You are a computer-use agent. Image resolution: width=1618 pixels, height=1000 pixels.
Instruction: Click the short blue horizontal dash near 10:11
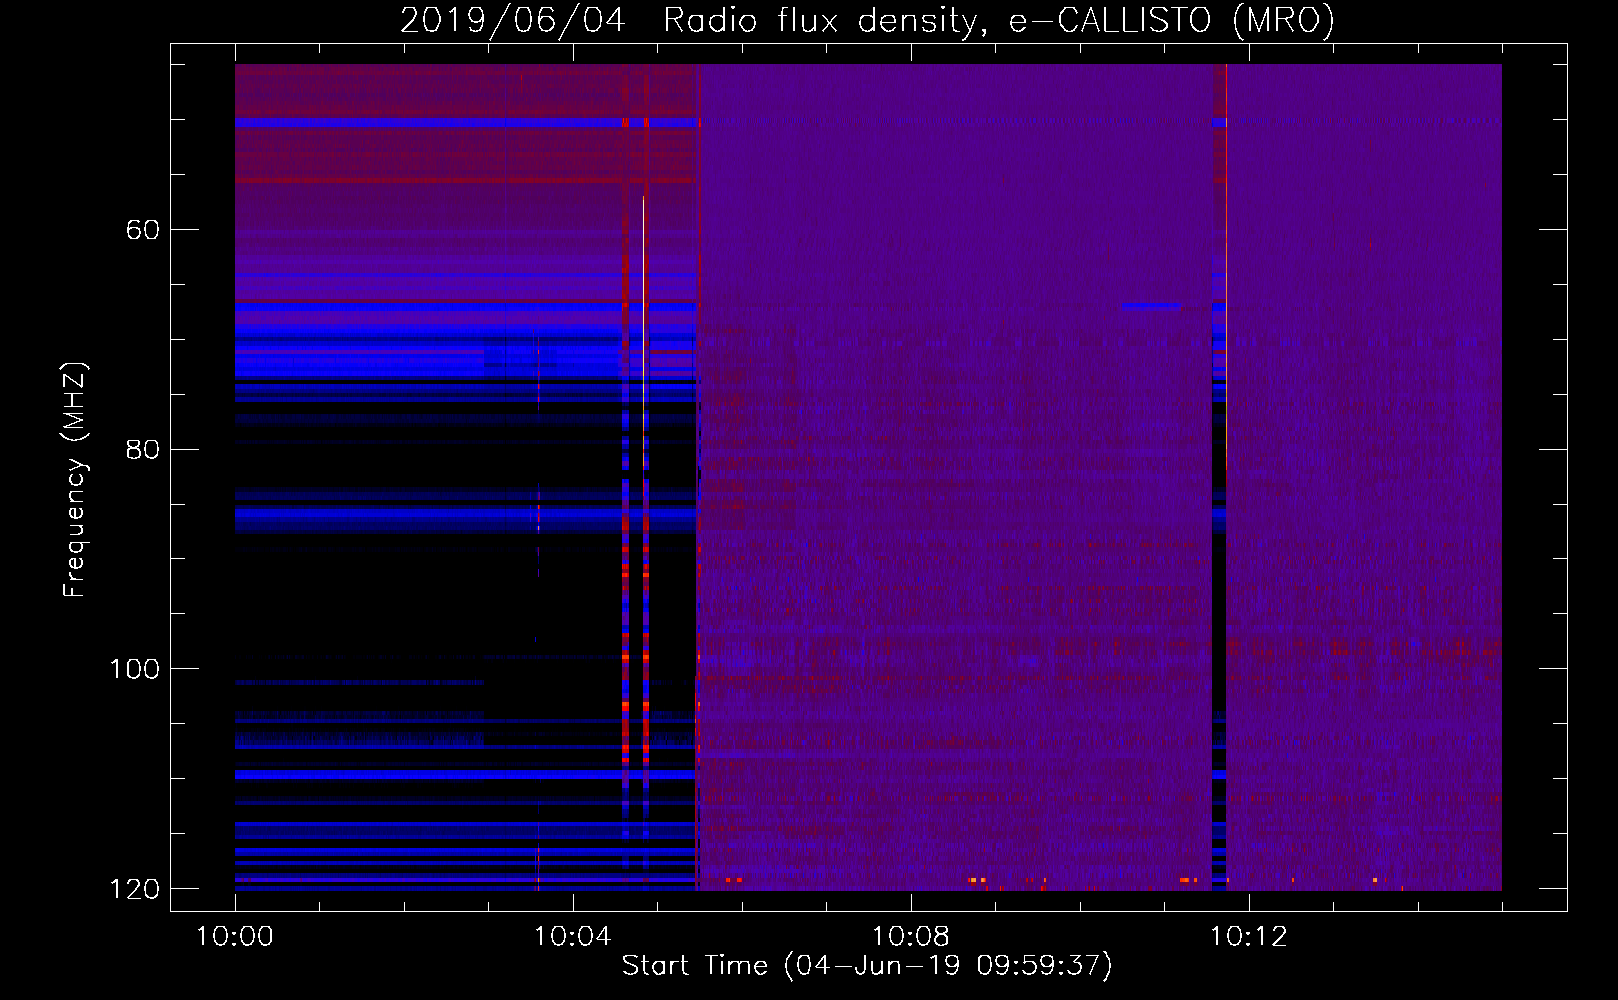1151,306
